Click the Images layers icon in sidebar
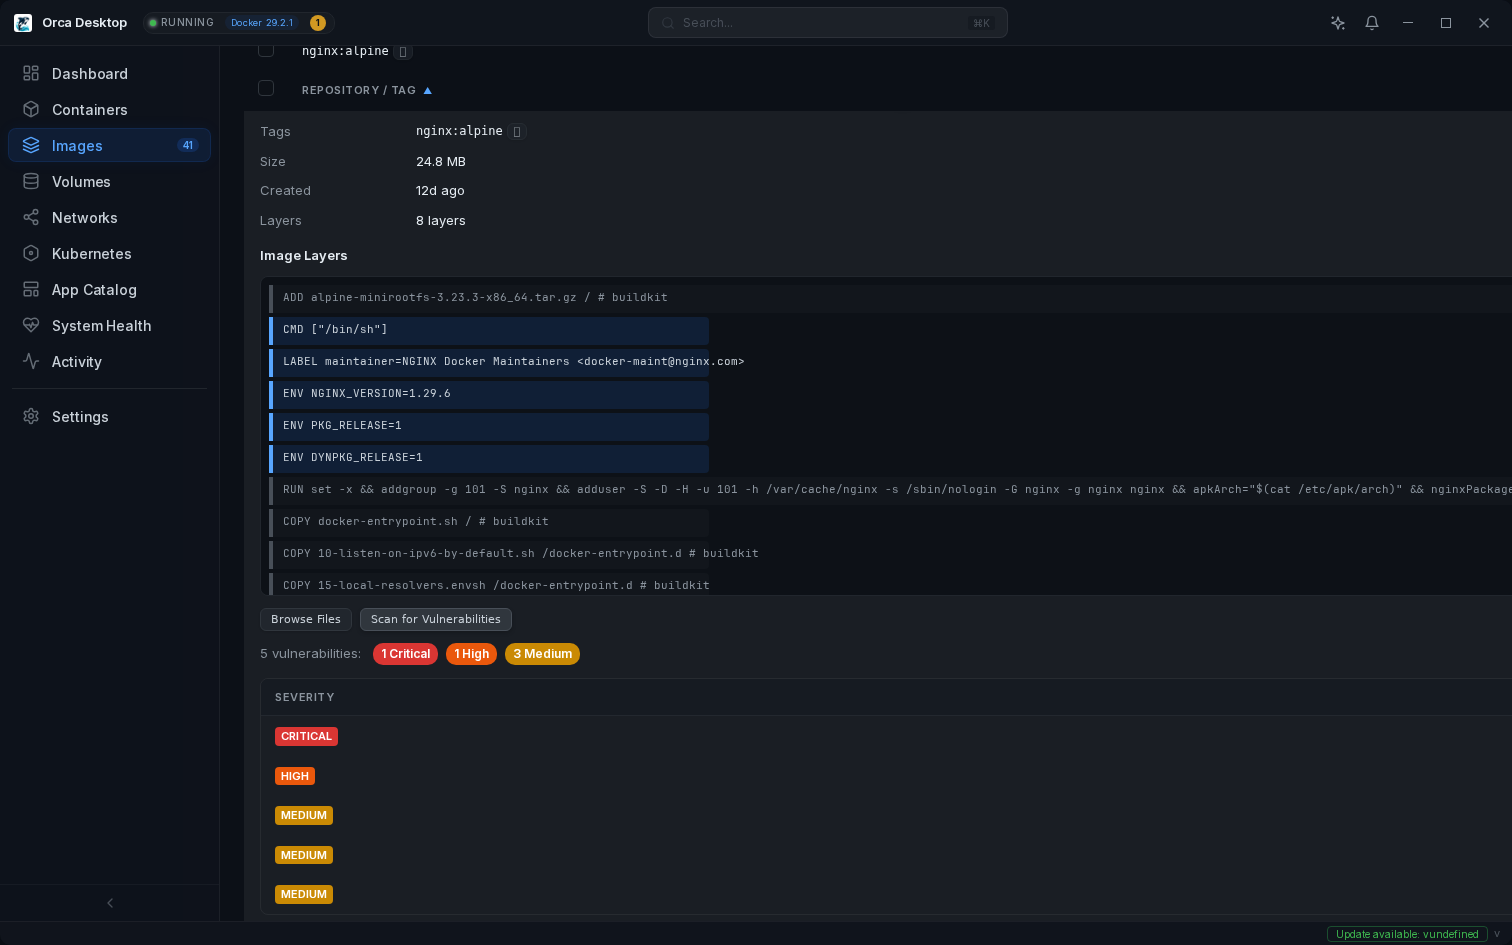The image size is (1512, 945). [31, 145]
